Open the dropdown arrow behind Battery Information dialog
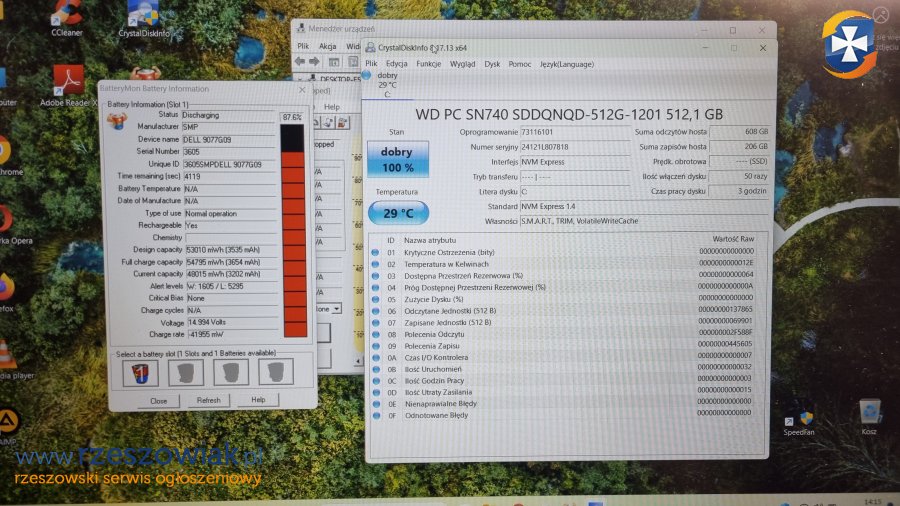The width and height of the screenshot is (900, 506). point(337,309)
